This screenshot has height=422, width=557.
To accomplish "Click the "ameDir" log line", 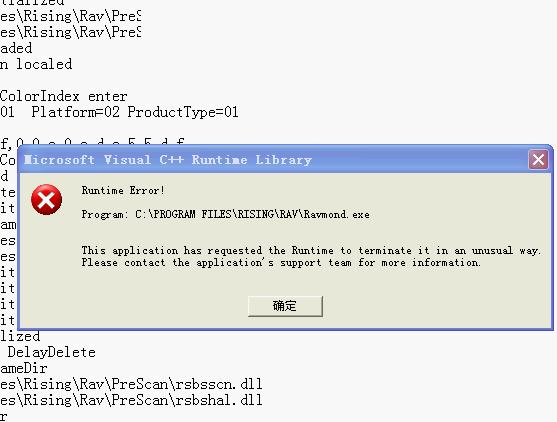I will pos(24,368).
